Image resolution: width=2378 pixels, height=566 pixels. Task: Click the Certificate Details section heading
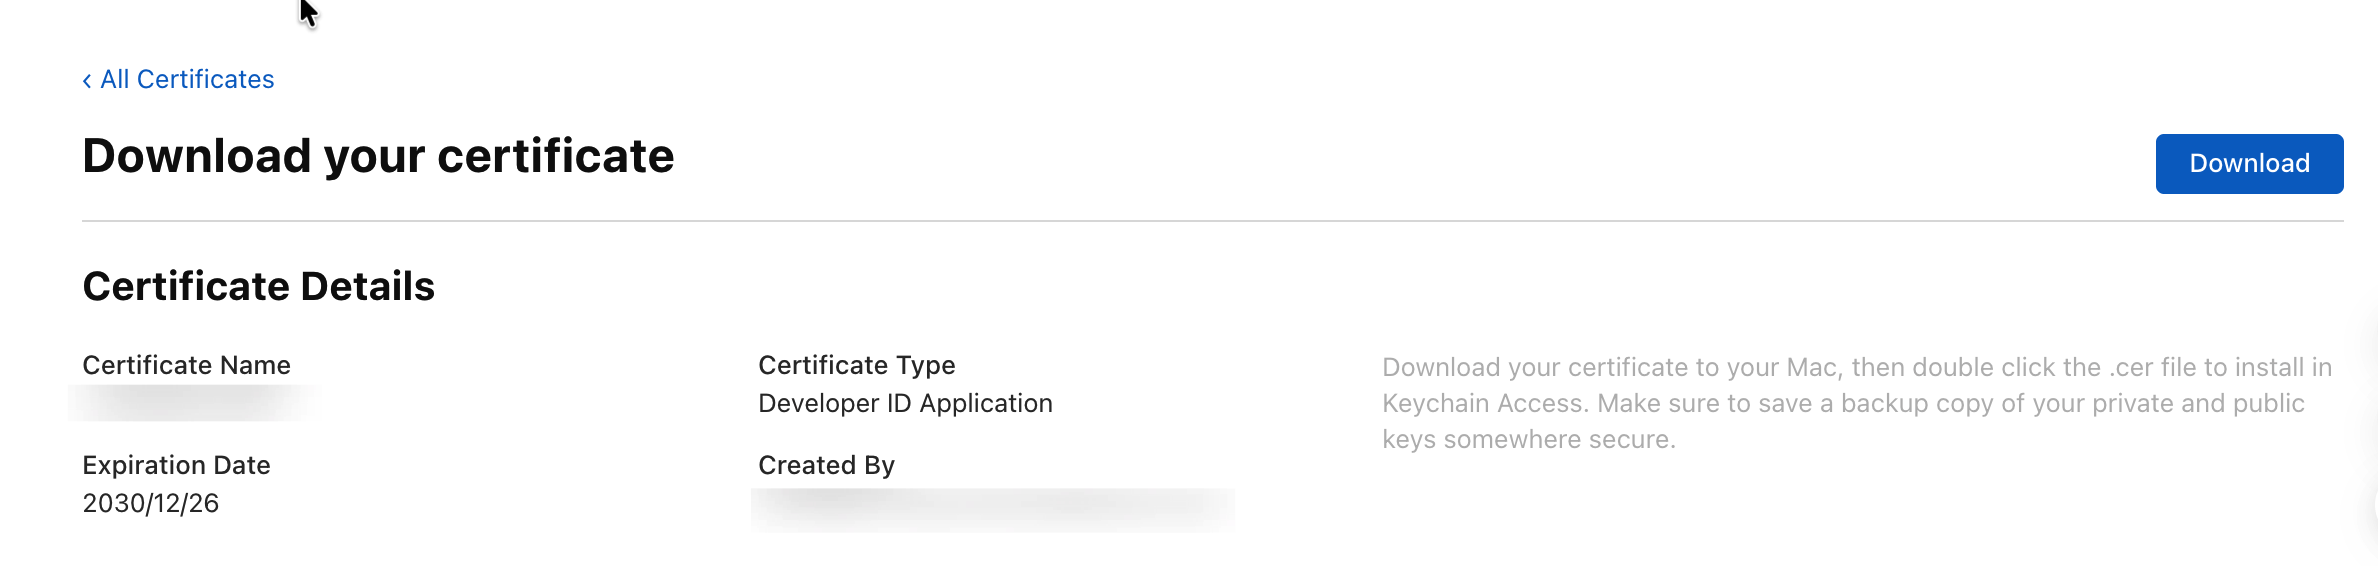(258, 287)
